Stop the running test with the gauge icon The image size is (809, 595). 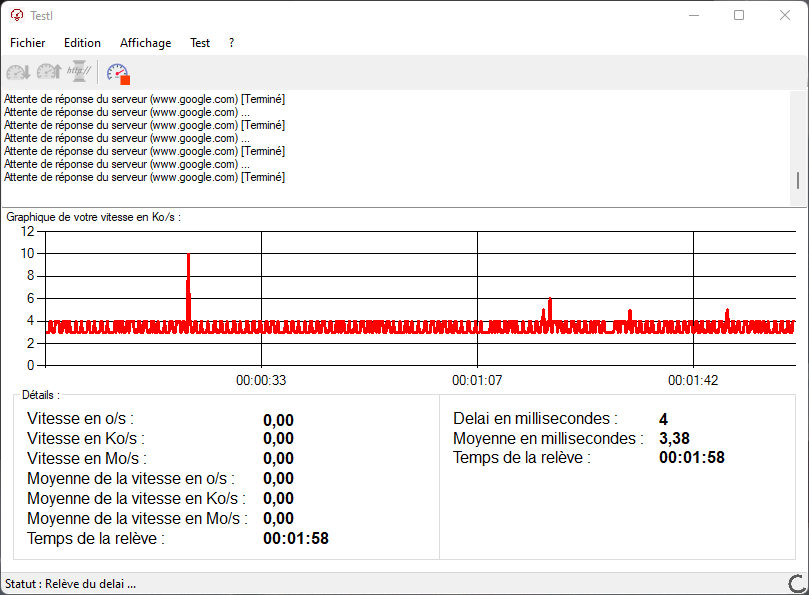pyautogui.click(x=118, y=73)
